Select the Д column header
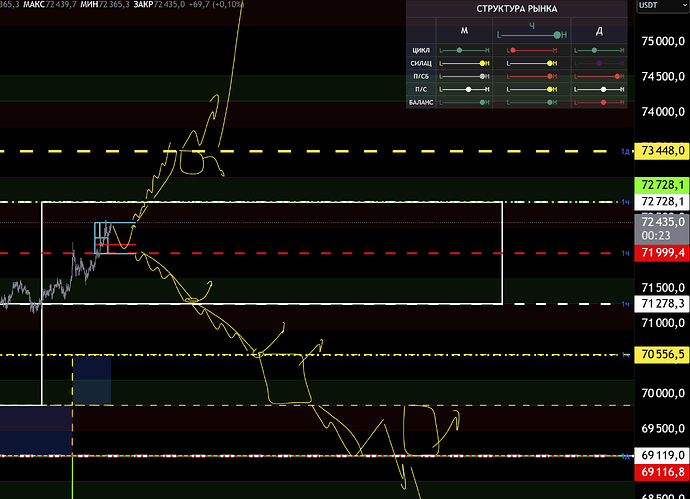 [x=599, y=30]
